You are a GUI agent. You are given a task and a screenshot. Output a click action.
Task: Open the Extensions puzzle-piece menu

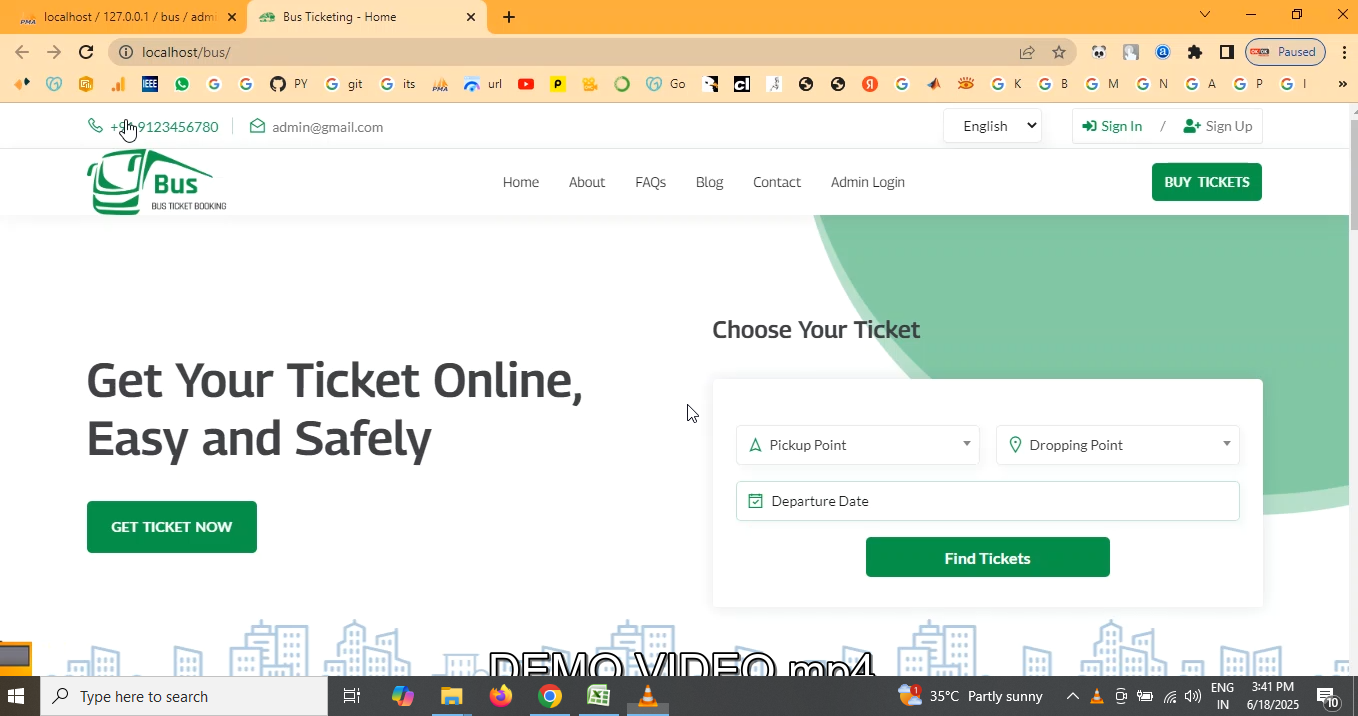tap(1195, 52)
